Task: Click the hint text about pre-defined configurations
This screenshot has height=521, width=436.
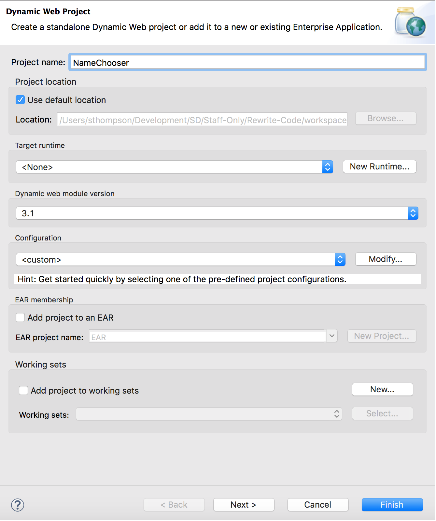Action: [182, 279]
